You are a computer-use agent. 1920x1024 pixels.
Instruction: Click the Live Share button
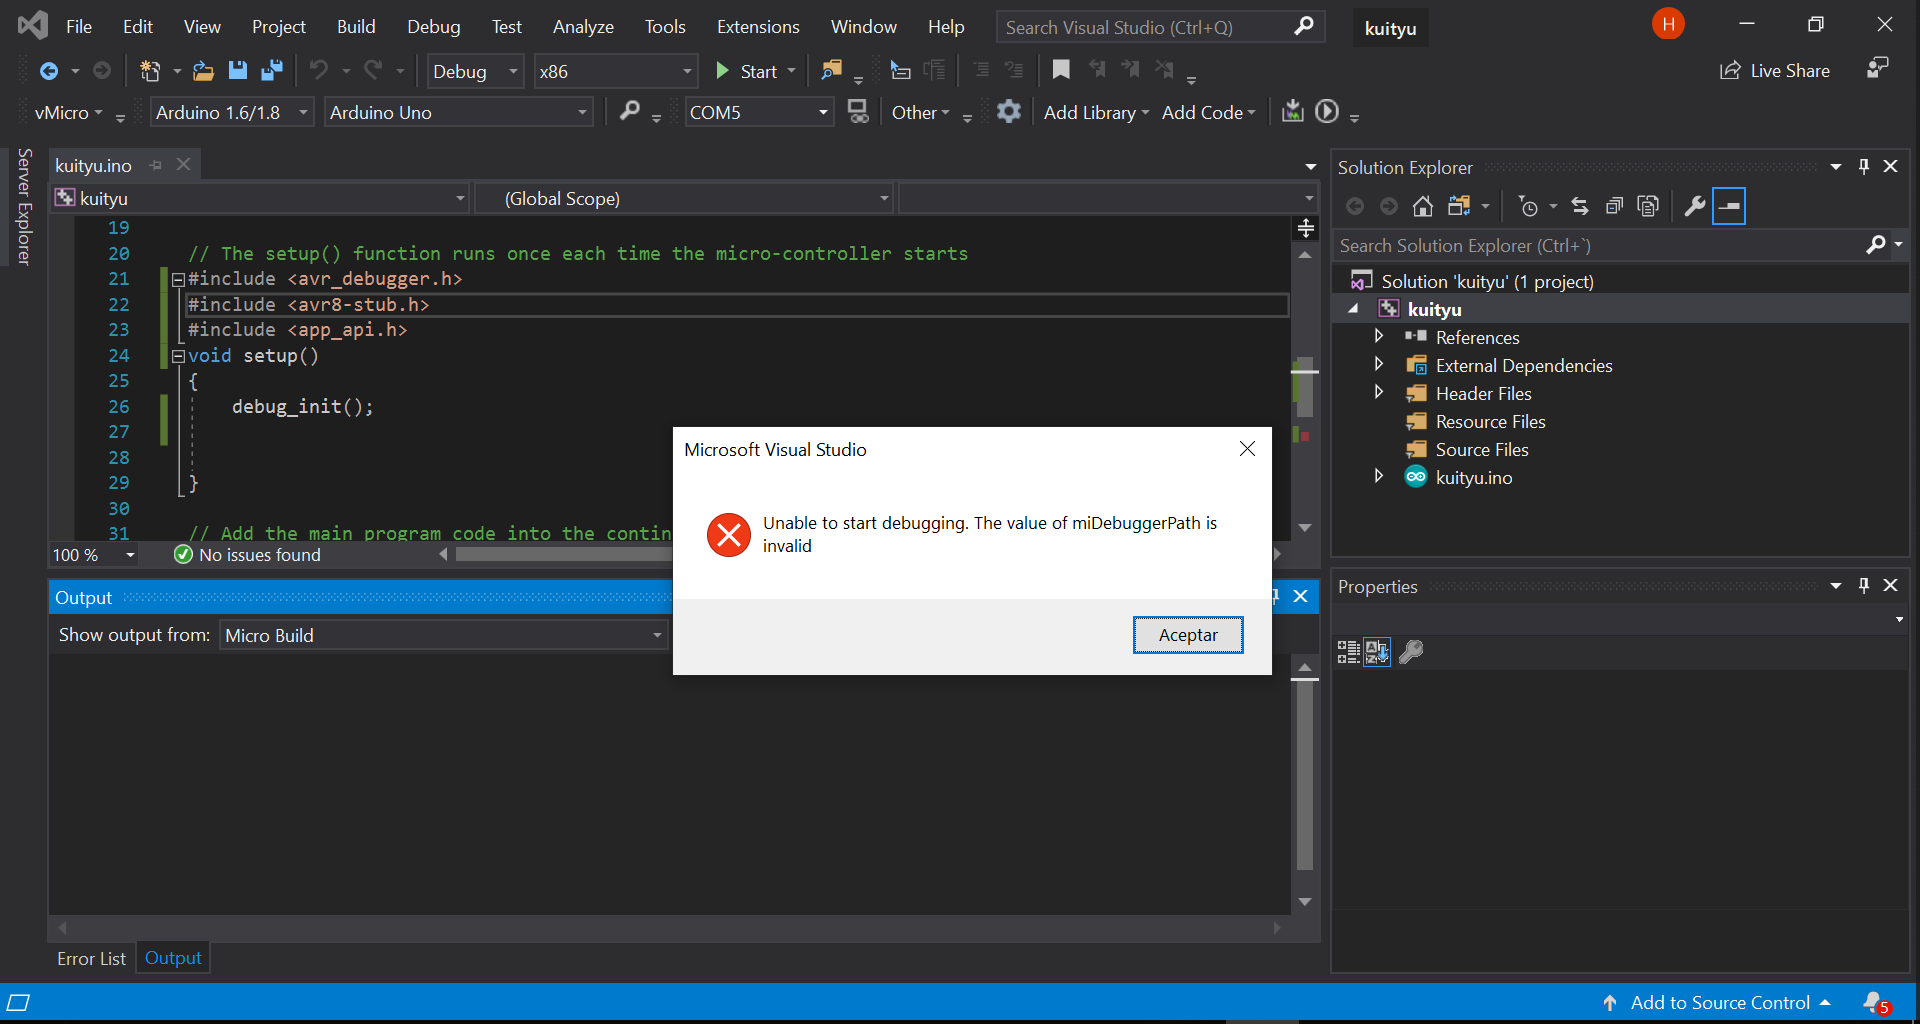1775,71
